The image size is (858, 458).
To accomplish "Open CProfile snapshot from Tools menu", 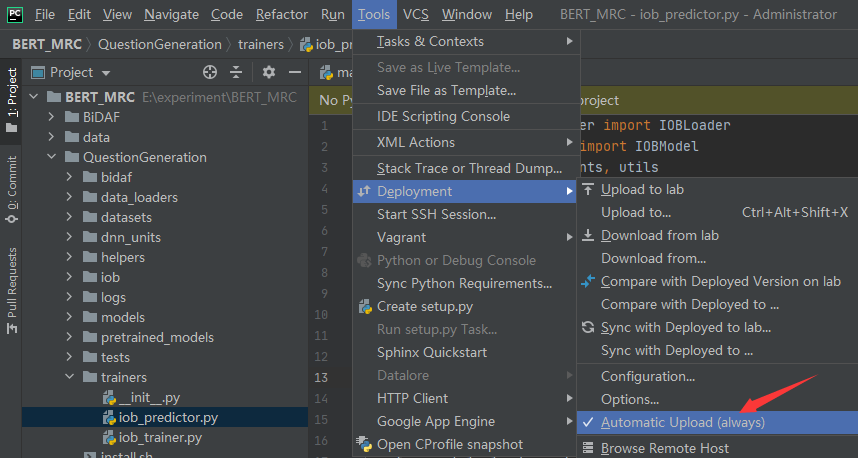I will [x=449, y=444].
